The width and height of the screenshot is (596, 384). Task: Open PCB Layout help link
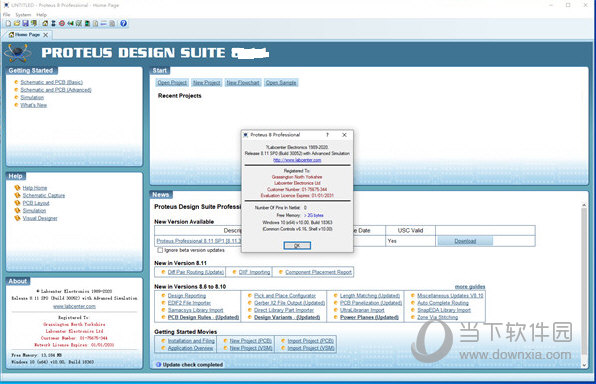pos(36,203)
